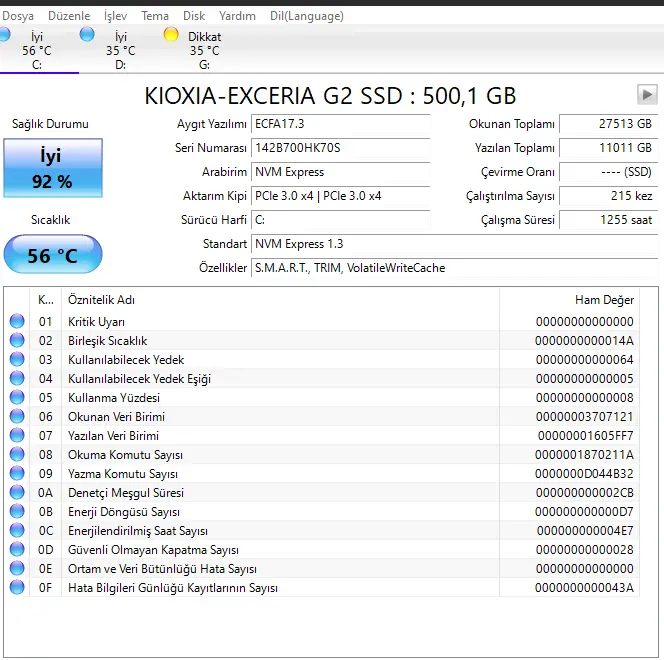Click status orb for Enerjilendirilmiş Saat Sayısı row
The image size is (664, 660).
tap(17, 530)
